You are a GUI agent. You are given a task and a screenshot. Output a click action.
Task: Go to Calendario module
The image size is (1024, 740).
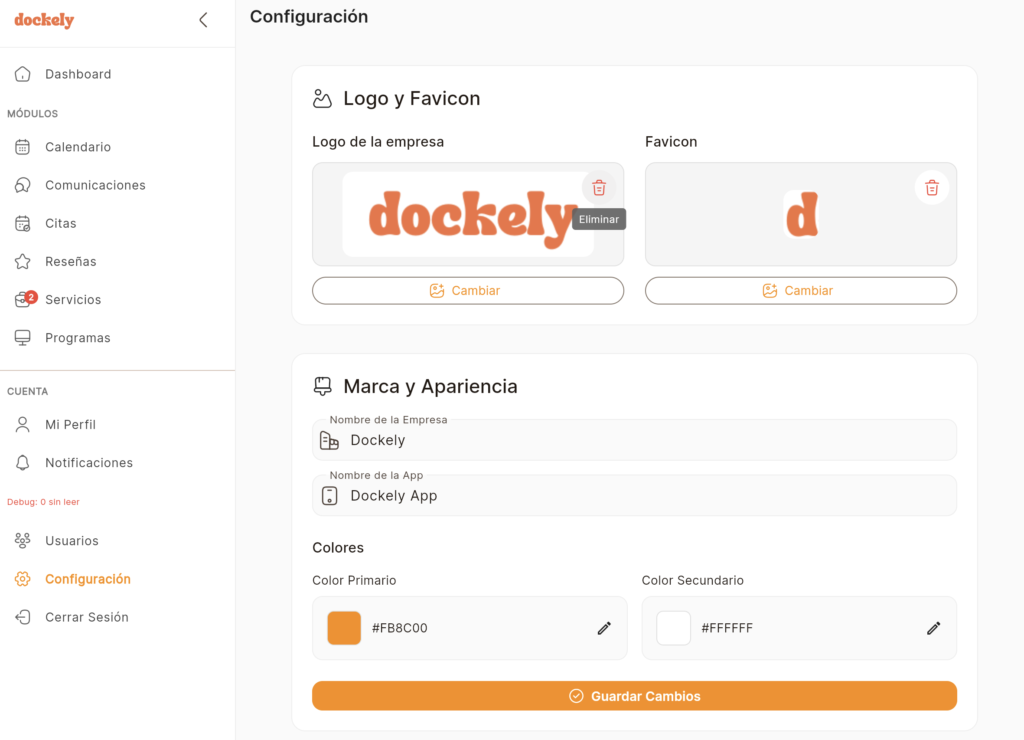tap(77, 147)
